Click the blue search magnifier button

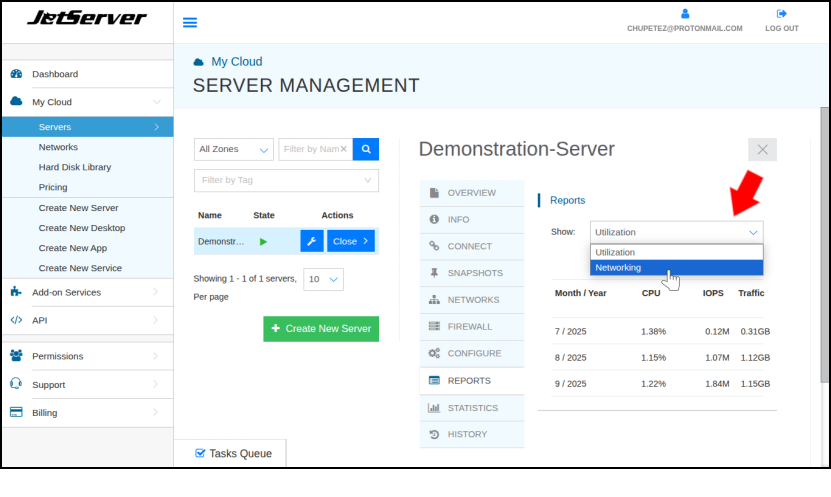pyautogui.click(x=366, y=149)
